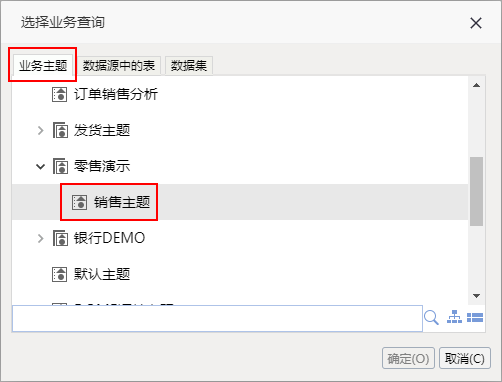Focus the search text field

[x=217, y=318]
